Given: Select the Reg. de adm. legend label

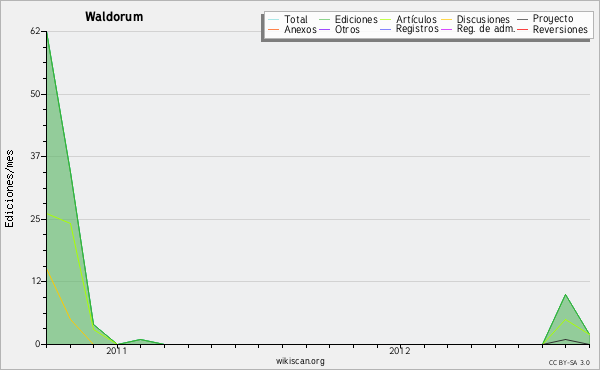Looking at the screenshot, I should (486, 29).
